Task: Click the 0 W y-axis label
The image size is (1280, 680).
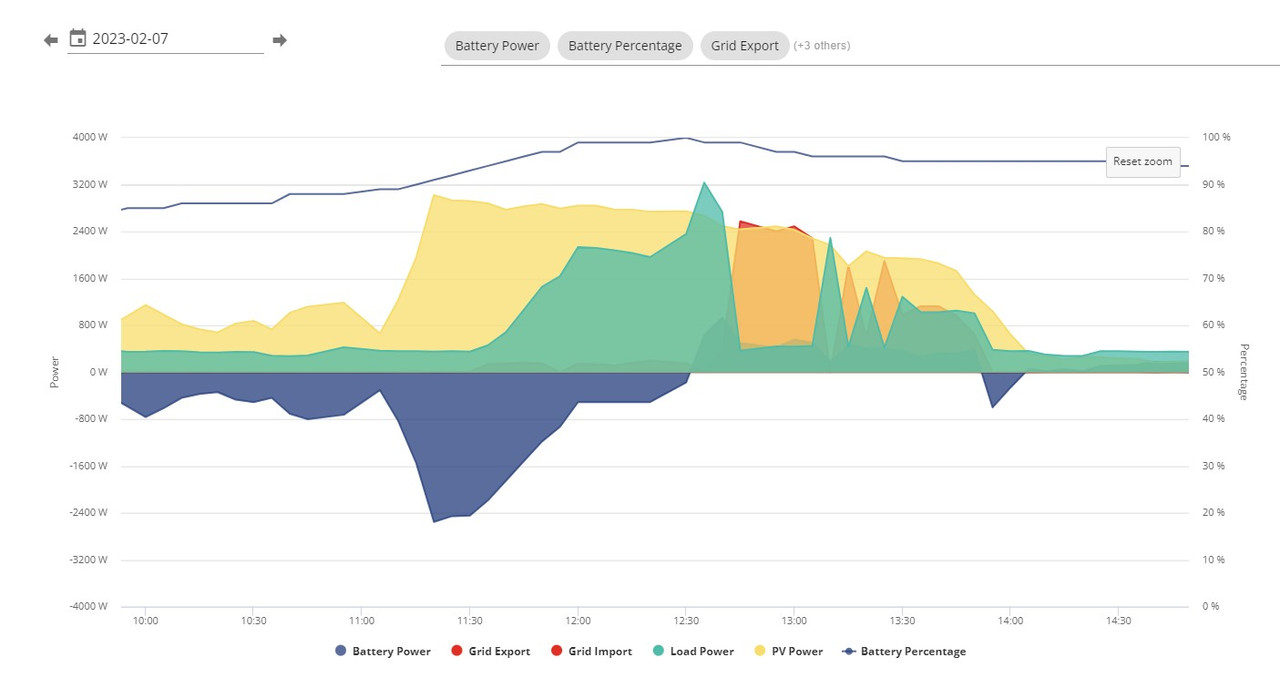Action: click(x=99, y=372)
